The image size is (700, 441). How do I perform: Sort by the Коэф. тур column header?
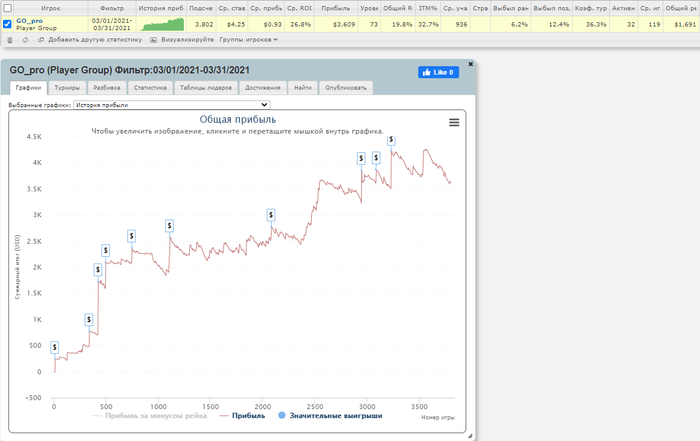[x=591, y=8]
